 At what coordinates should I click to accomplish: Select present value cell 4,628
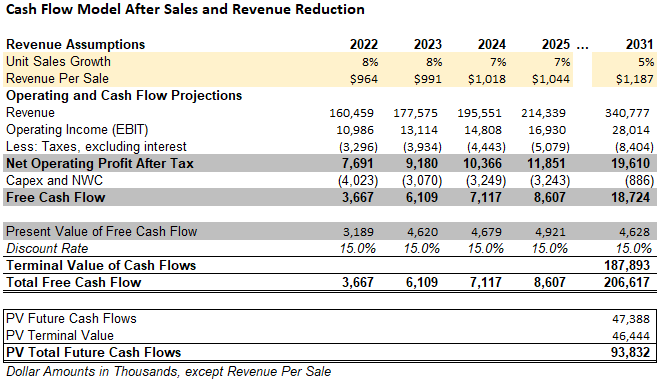634,232
